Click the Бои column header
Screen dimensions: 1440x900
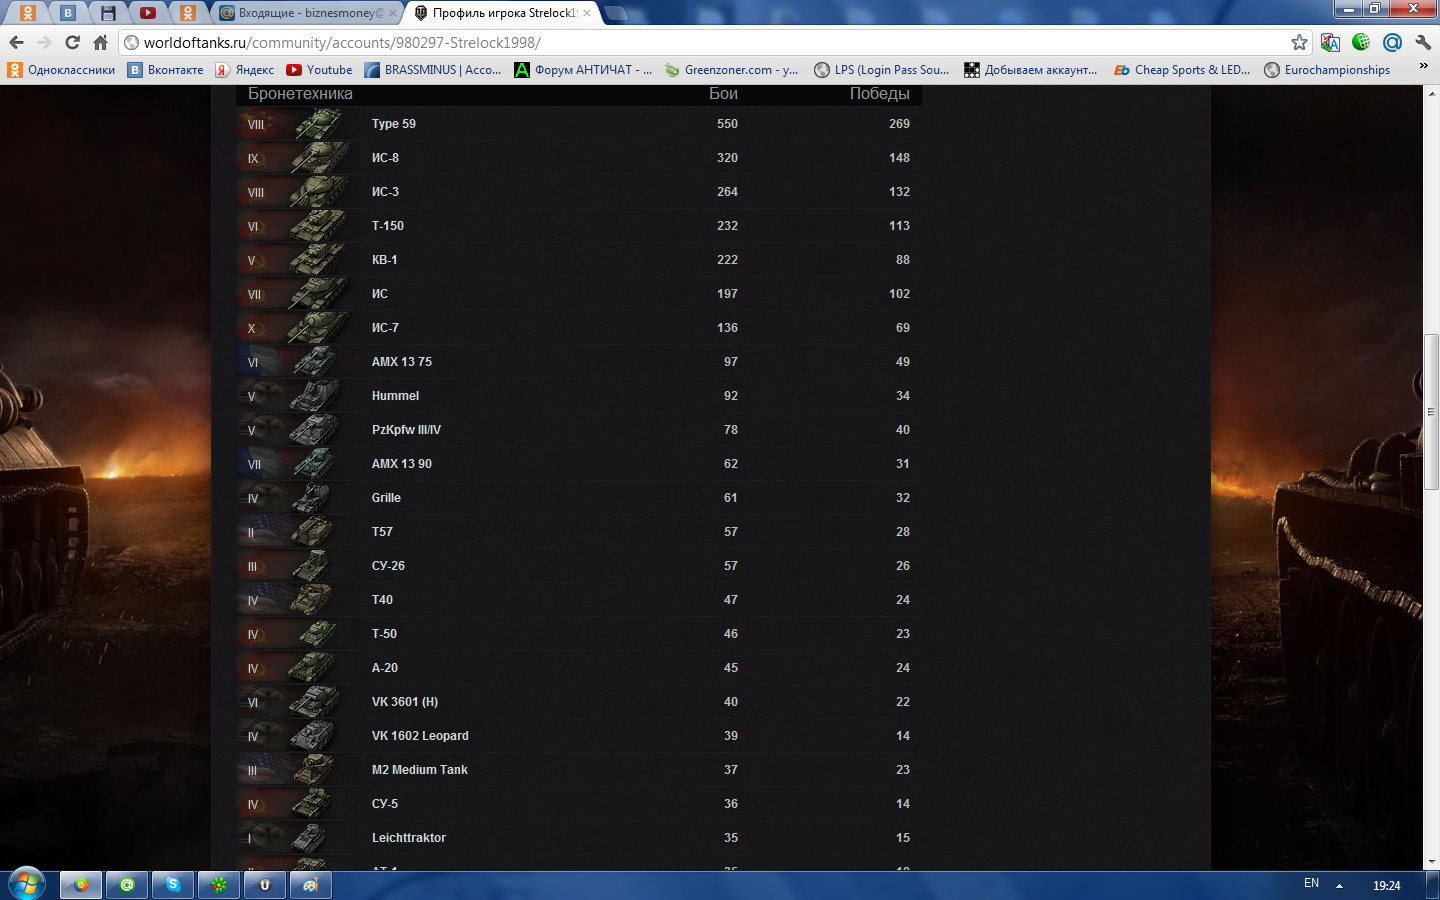click(723, 94)
